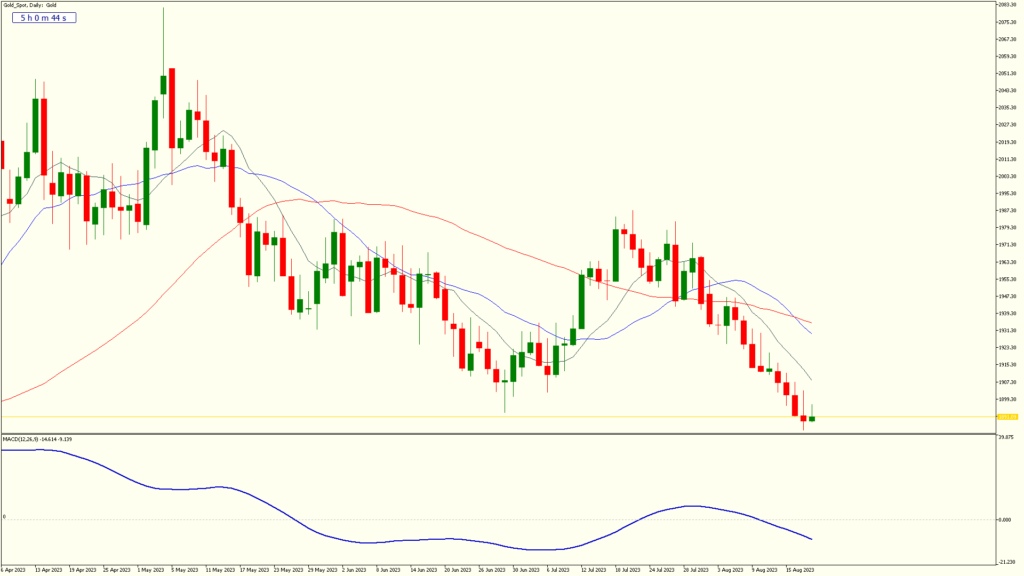Click the panel divider above the MACD window
This screenshot has height=576, width=1024.
point(500,432)
